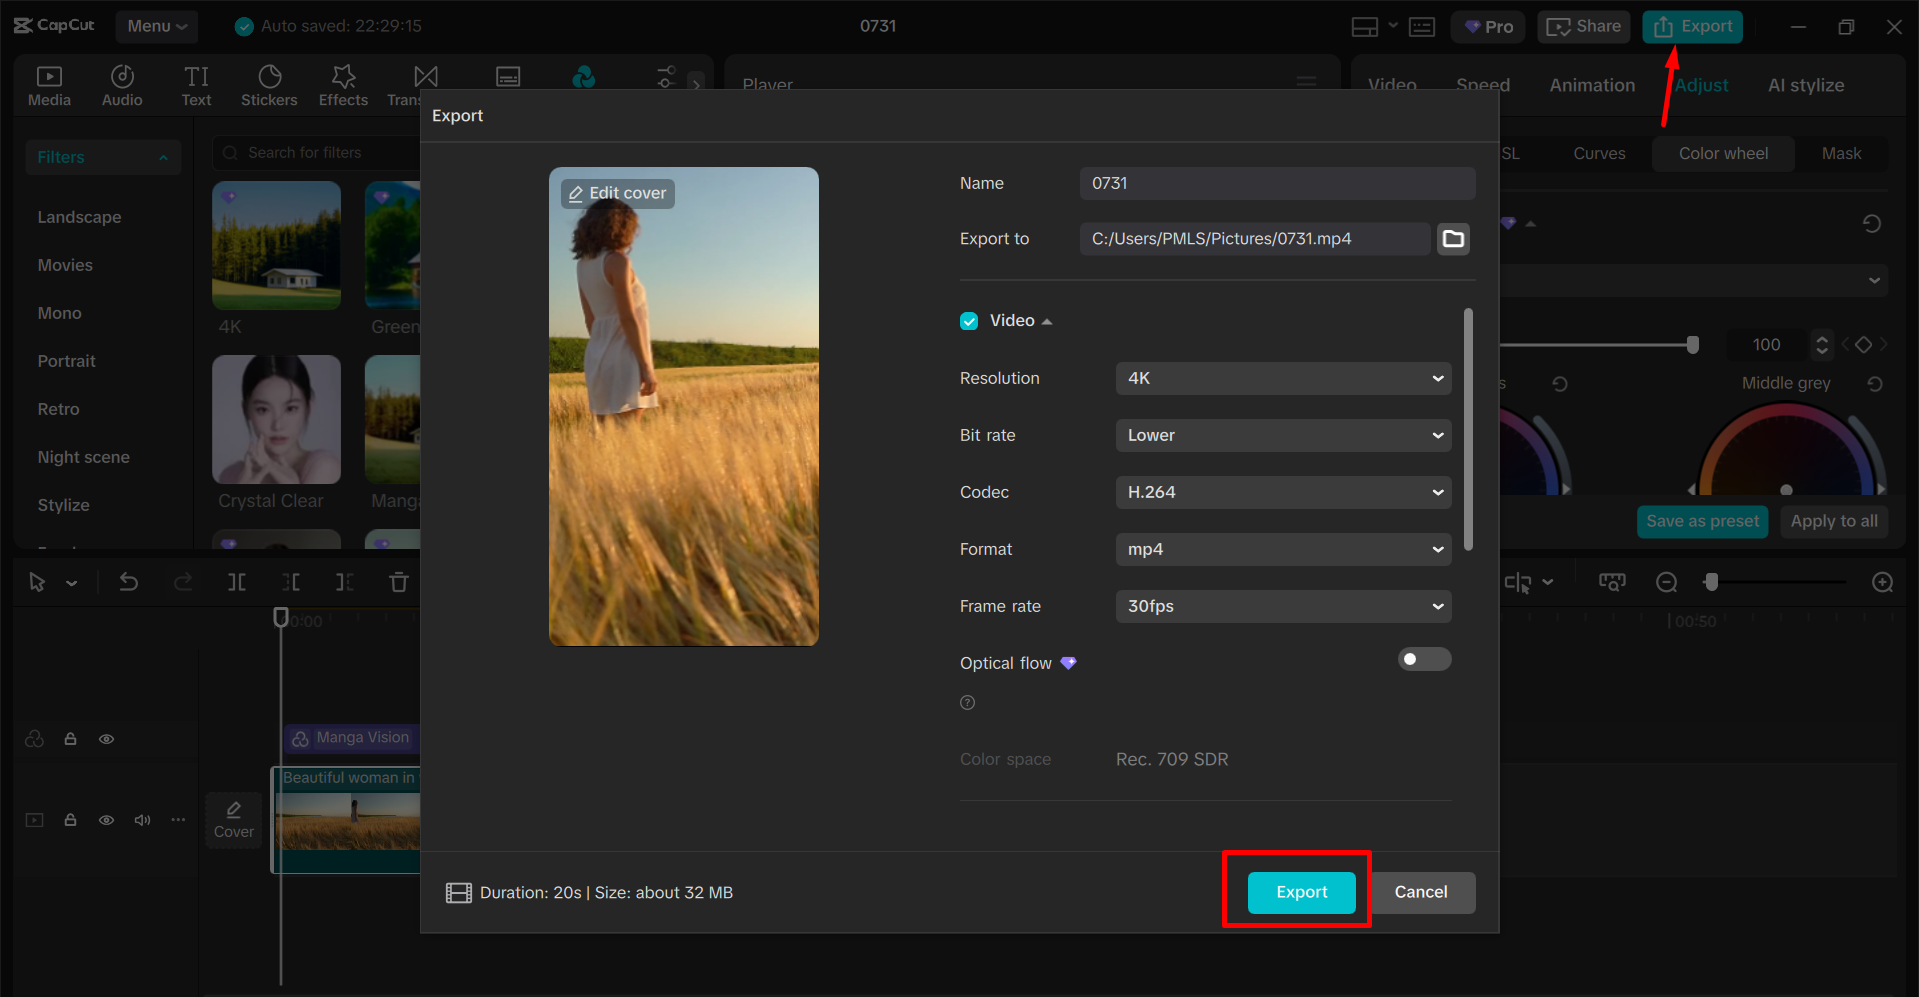This screenshot has height=997, width=1919.
Task: Select the Text tool in the top toolbar
Action: coord(196,84)
